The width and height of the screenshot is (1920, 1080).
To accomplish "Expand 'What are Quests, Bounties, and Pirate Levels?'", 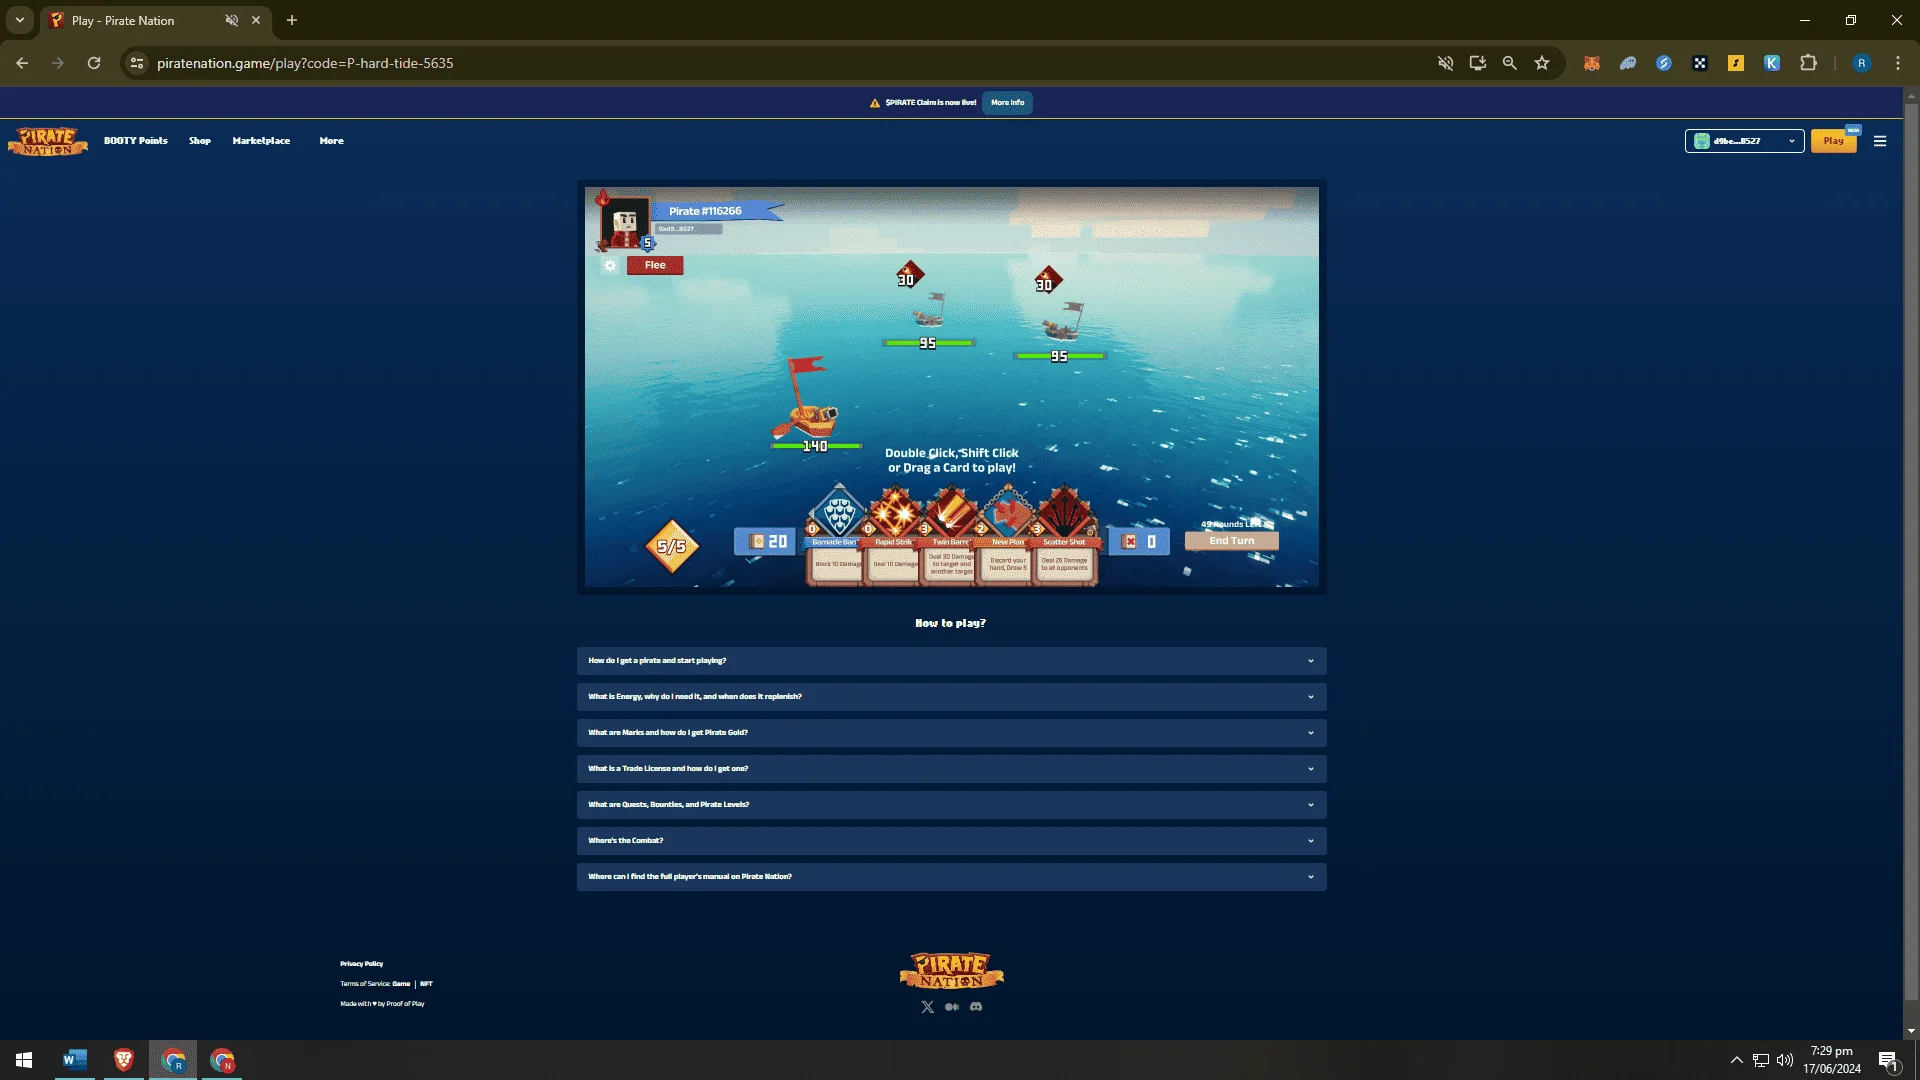I will coord(951,805).
